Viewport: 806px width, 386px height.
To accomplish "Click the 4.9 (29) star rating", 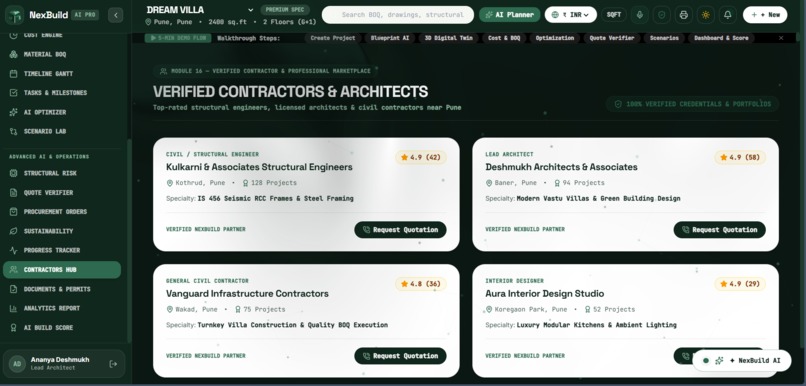I will coord(740,284).
